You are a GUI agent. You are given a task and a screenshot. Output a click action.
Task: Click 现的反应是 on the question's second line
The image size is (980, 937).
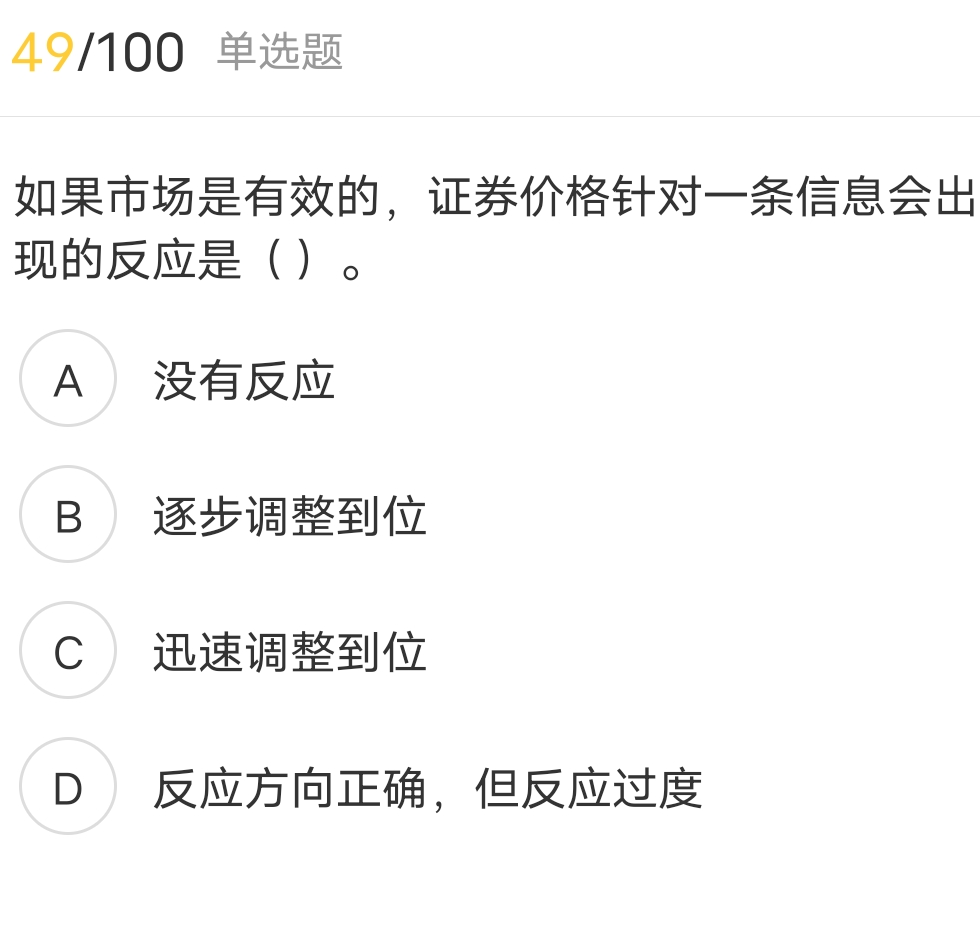(128, 262)
